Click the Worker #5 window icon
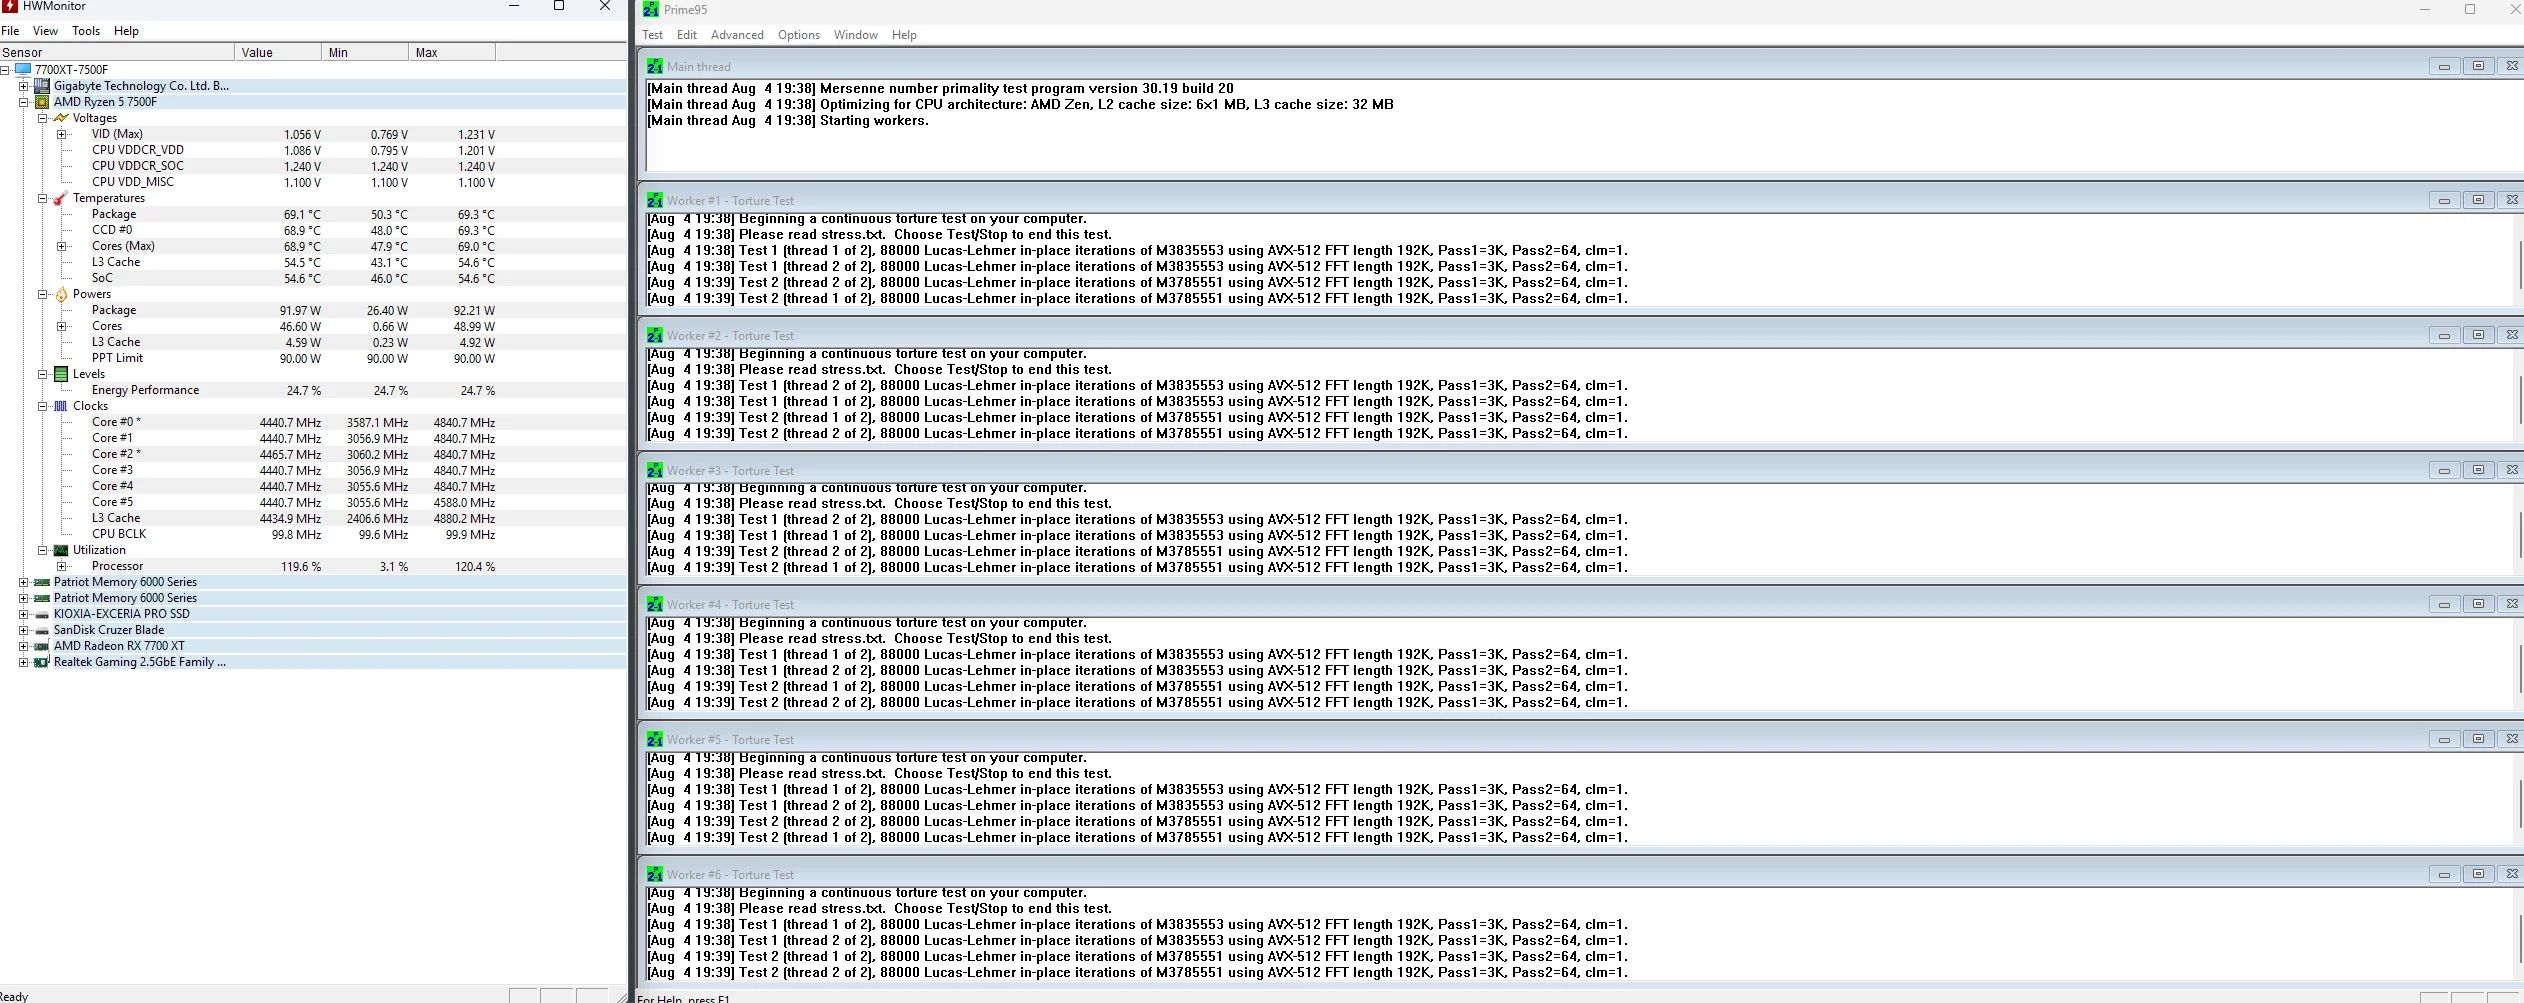The height and width of the screenshot is (1003, 2524). pyautogui.click(x=655, y=739)
